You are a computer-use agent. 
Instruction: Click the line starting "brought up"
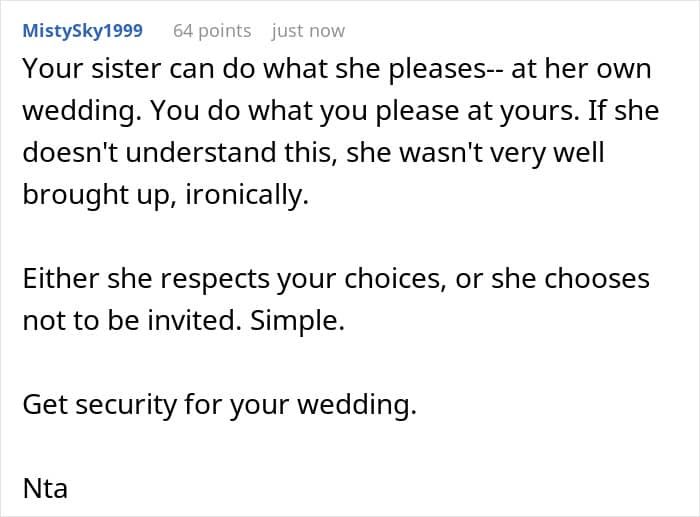166,195
